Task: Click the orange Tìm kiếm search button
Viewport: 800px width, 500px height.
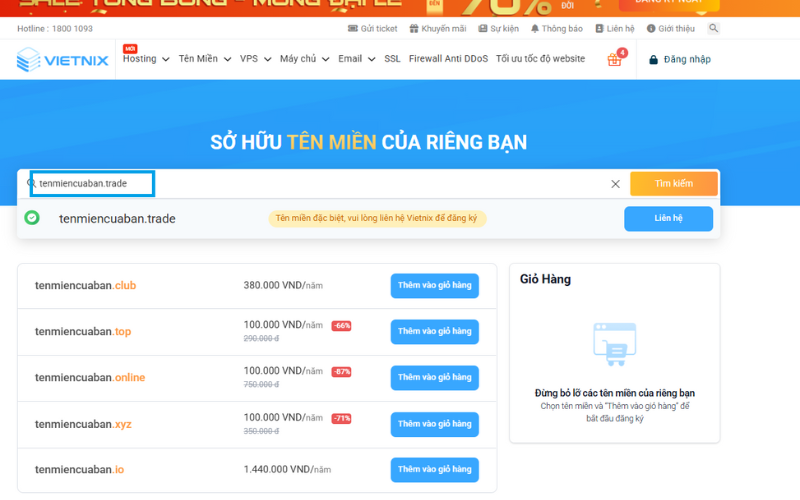Action: [673, 184]
